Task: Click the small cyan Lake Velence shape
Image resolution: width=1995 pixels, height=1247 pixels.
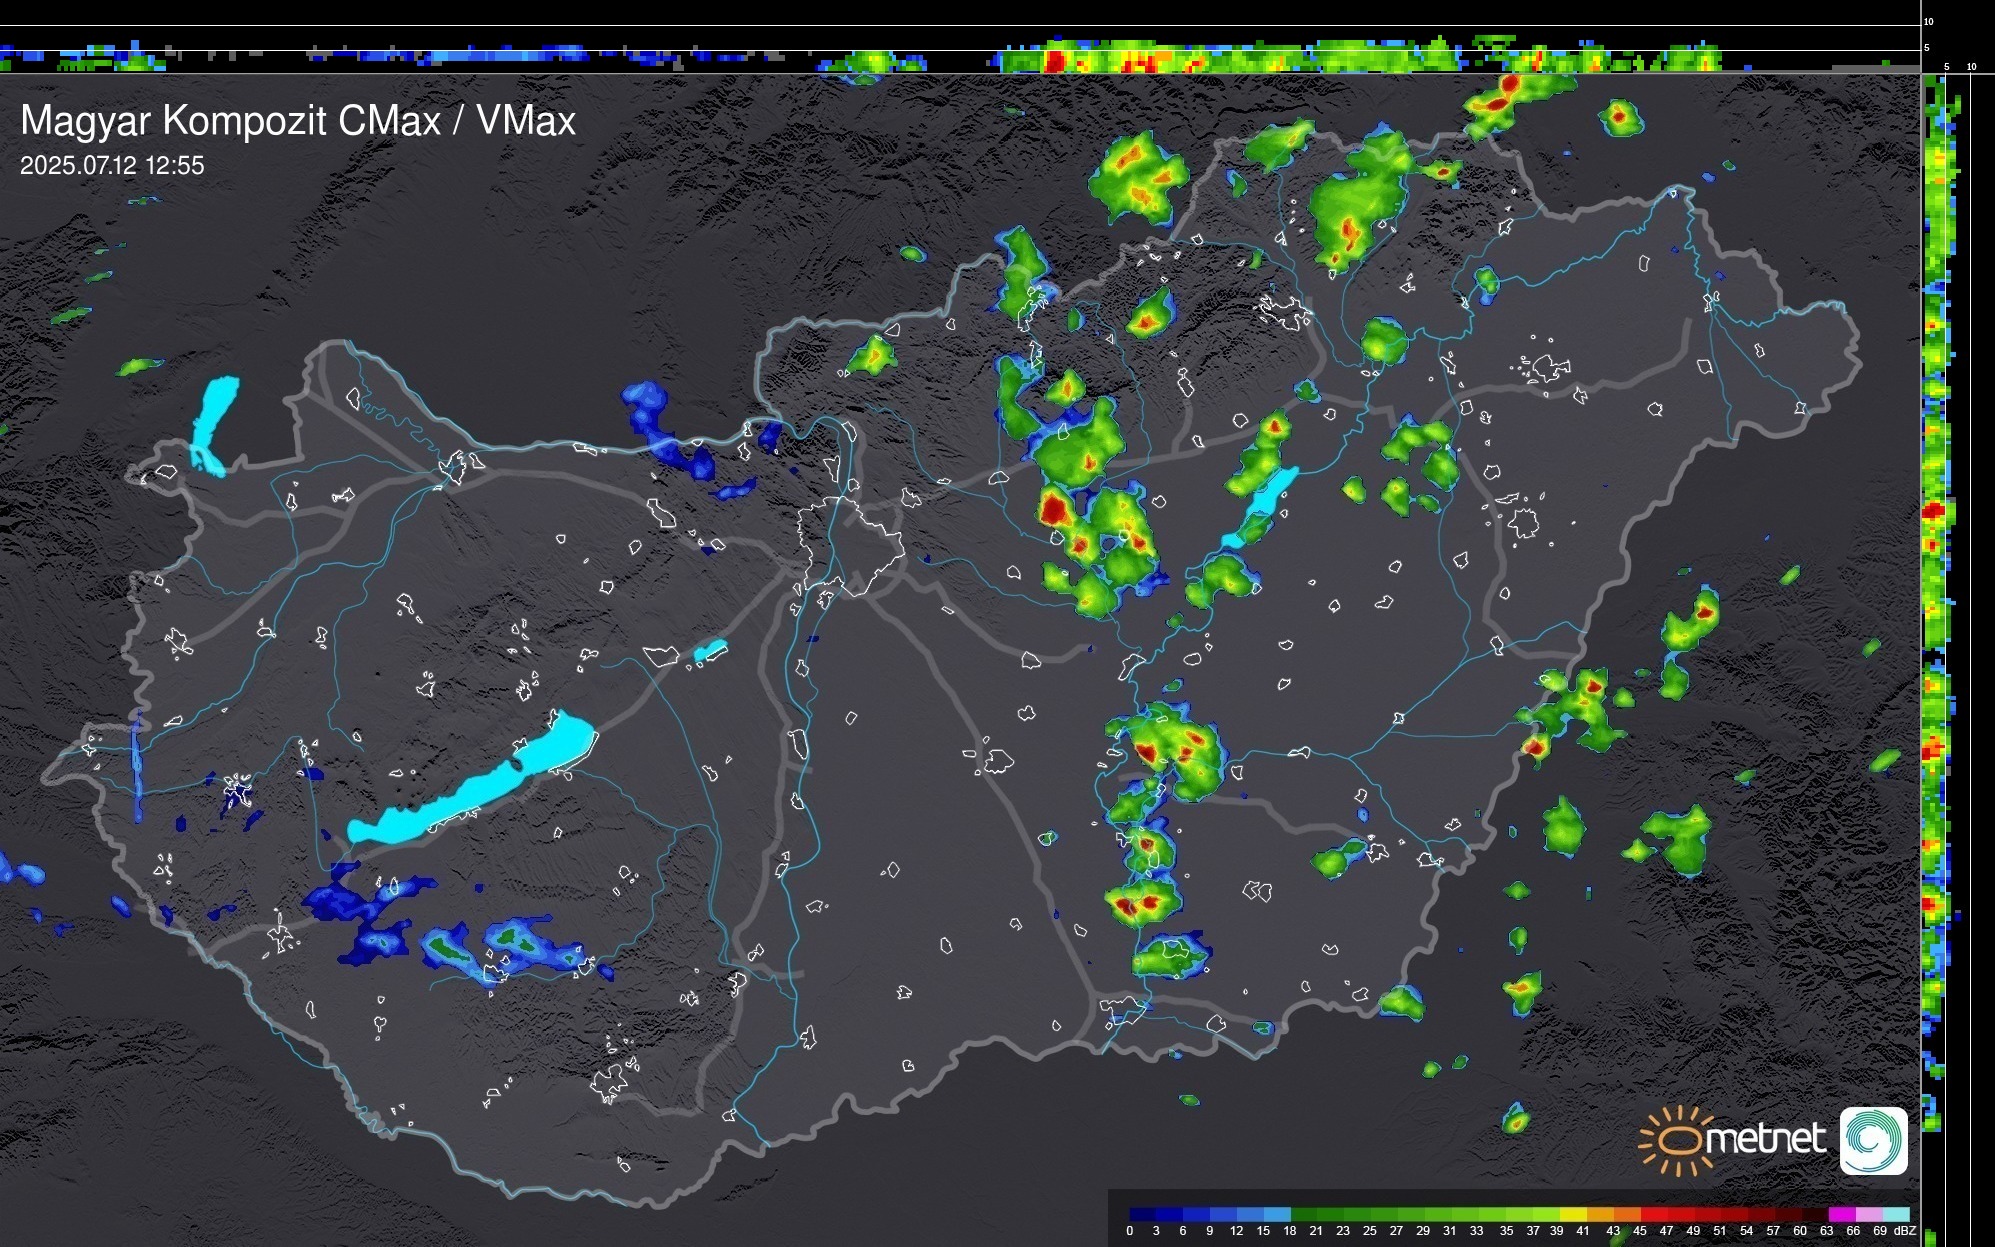Action: (x=709, y=651)
